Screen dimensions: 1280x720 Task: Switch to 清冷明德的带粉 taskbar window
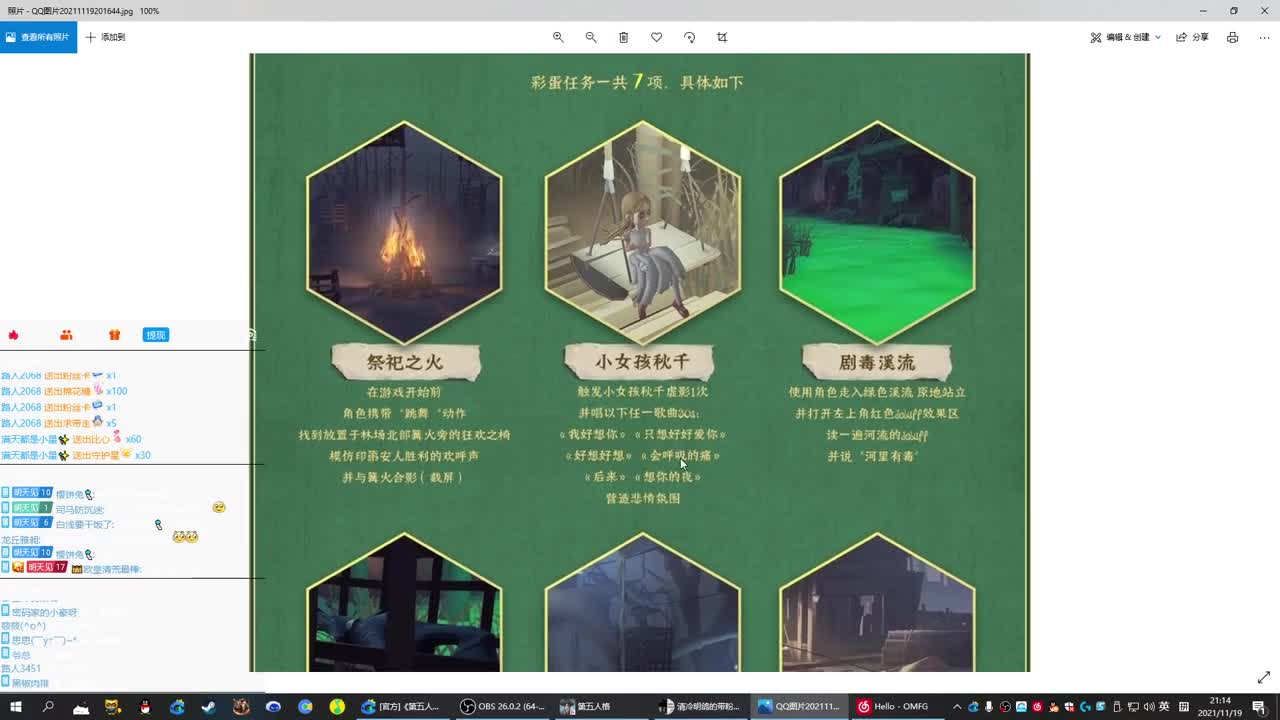point(699,706)
